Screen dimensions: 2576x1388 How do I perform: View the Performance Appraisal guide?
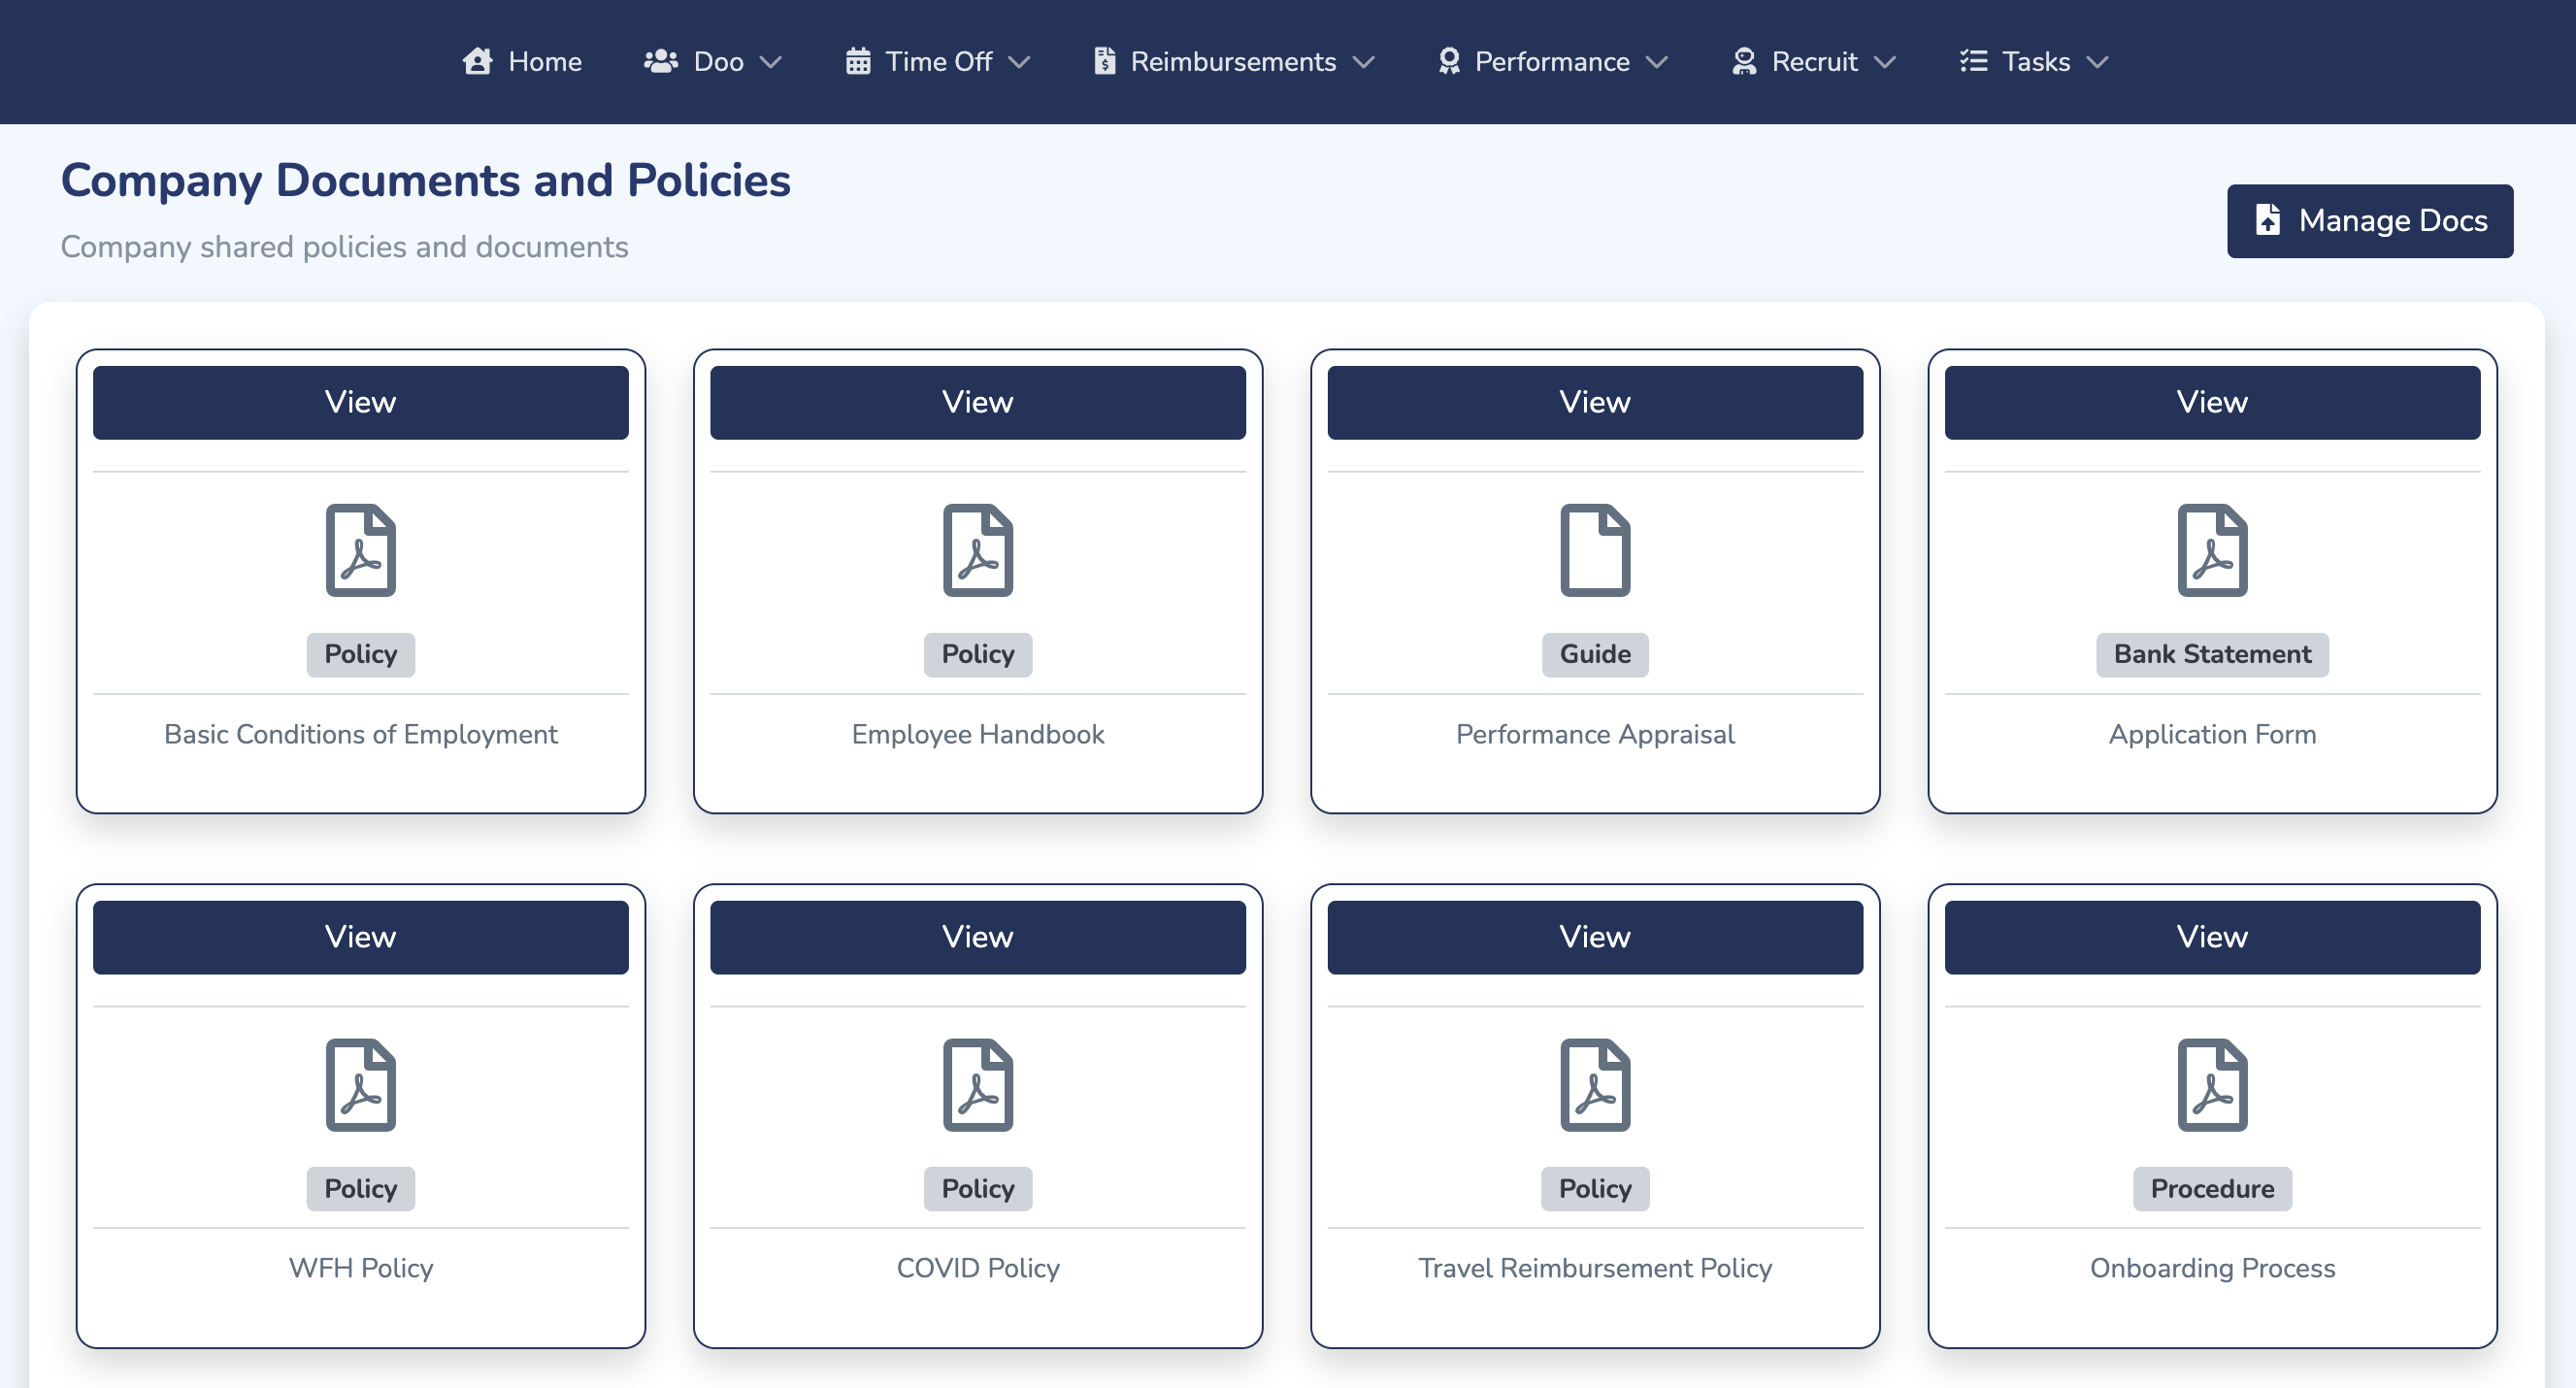[1595, 402]
